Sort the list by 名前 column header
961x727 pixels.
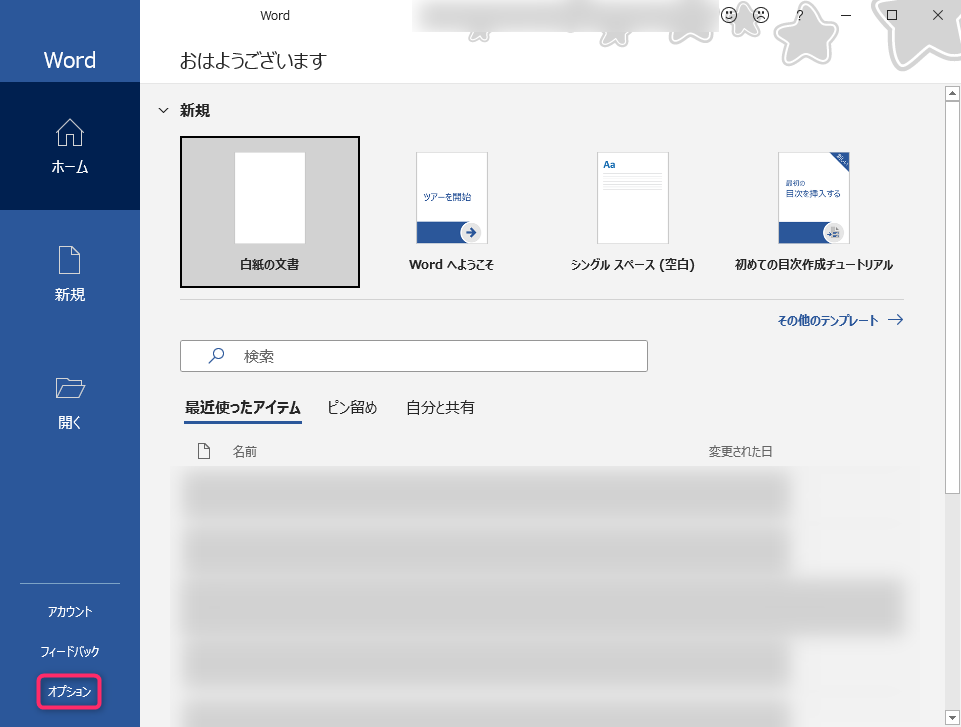[x=245, y=452]
